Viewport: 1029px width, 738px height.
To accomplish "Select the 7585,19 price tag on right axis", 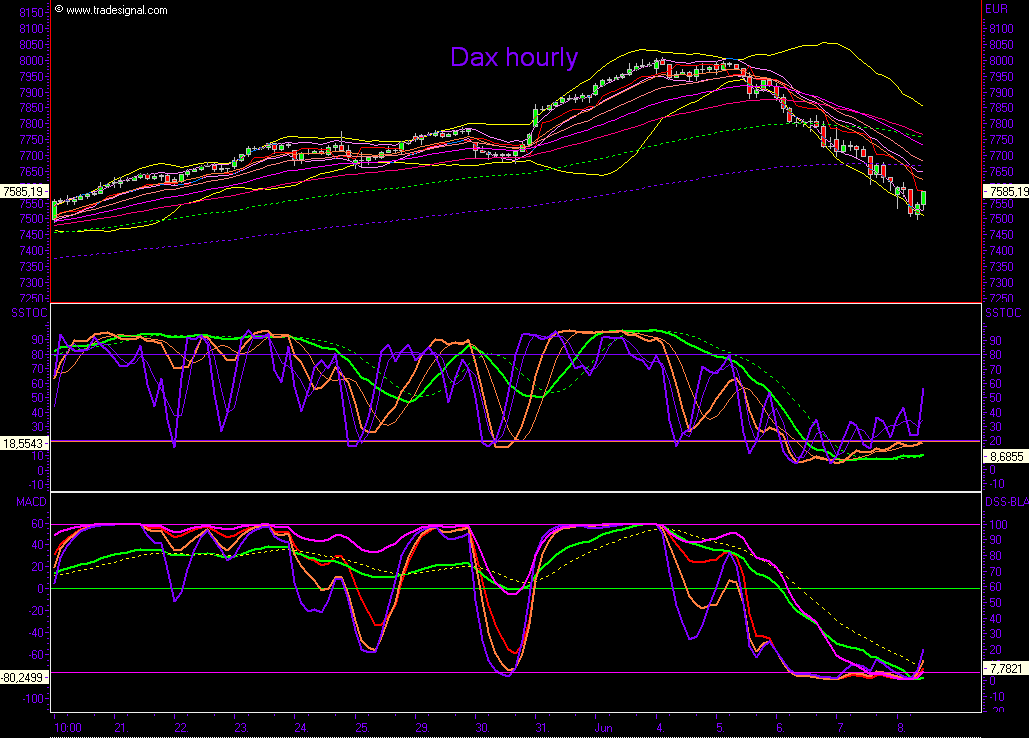I will [x=1006, y=190].
